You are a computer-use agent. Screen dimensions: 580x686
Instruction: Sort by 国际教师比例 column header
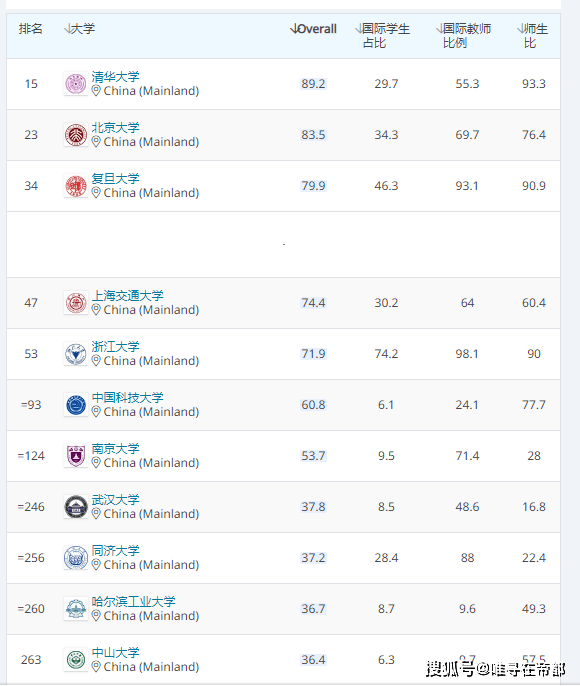[463, 36]
